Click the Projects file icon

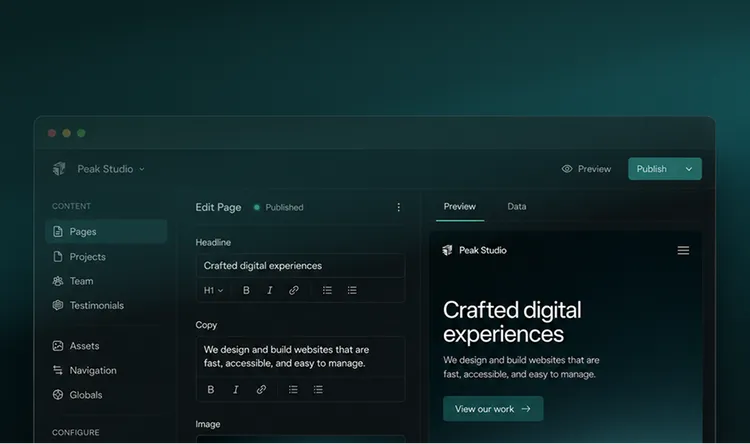pyautogui.click(x=58, y=256)
